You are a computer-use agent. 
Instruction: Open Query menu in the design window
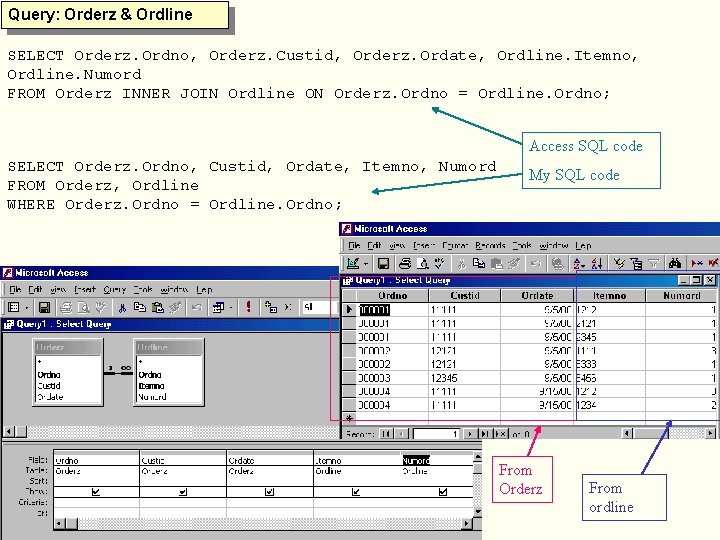[114, 289]
